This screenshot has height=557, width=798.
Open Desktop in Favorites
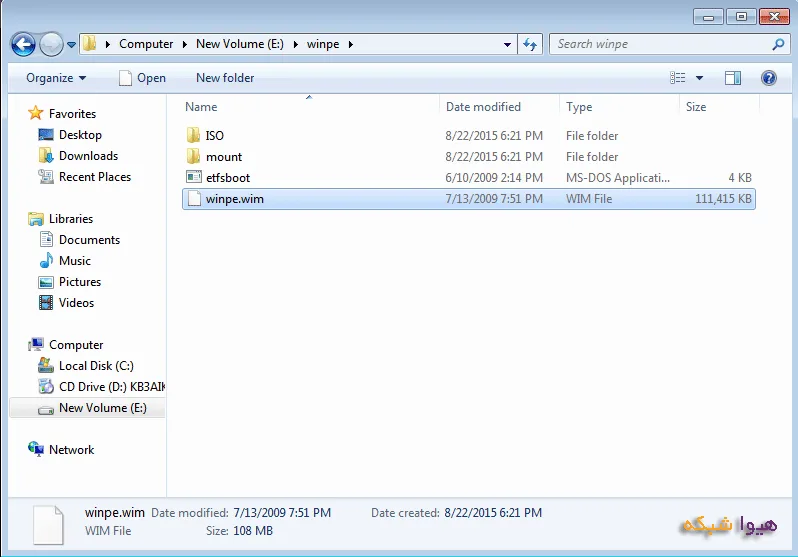click(80, 135)
